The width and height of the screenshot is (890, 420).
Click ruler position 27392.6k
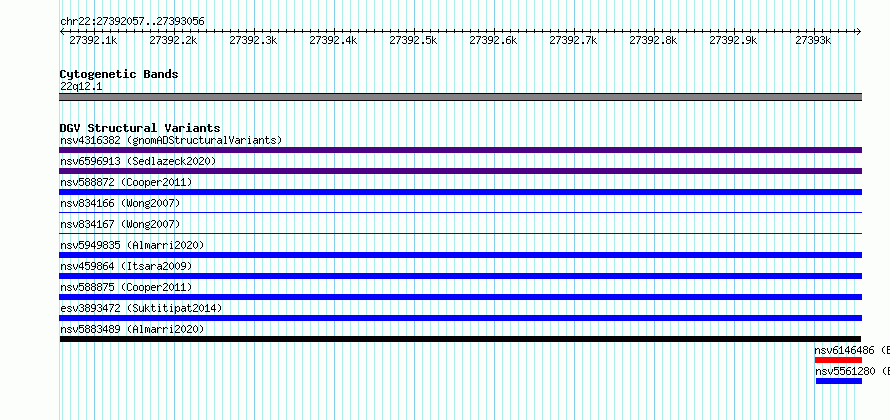tap(493, 40)
